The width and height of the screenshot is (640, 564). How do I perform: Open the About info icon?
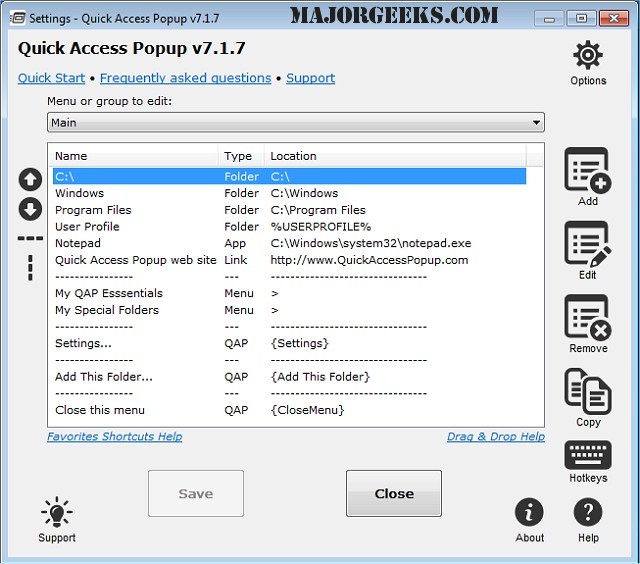pyautogui.click(x=529, y=513)
